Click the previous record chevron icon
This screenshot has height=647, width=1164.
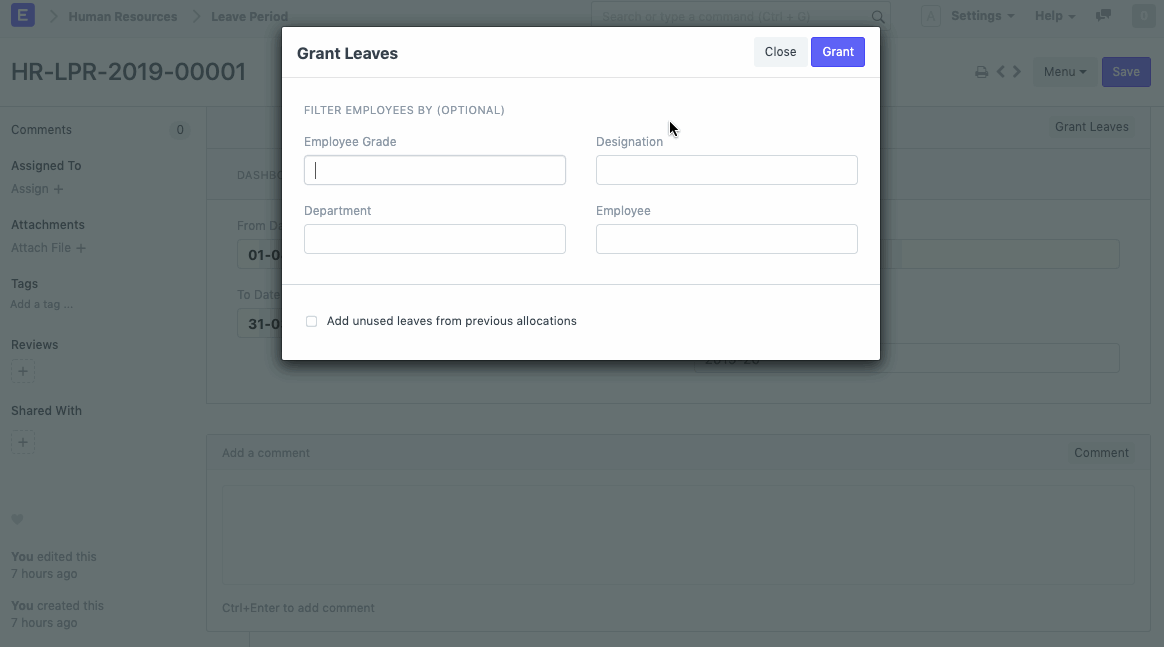click(1001, 71)
